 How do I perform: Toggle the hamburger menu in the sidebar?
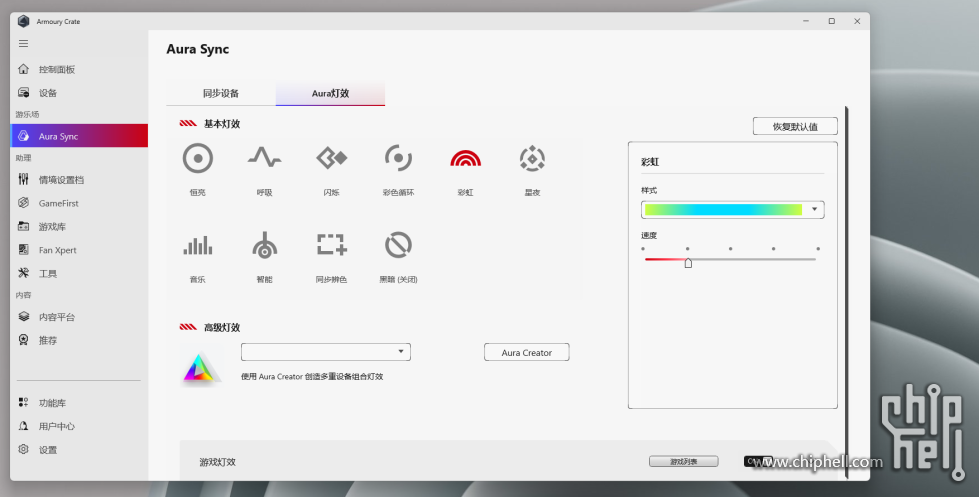pyautogui.click(x=24, y=44)
